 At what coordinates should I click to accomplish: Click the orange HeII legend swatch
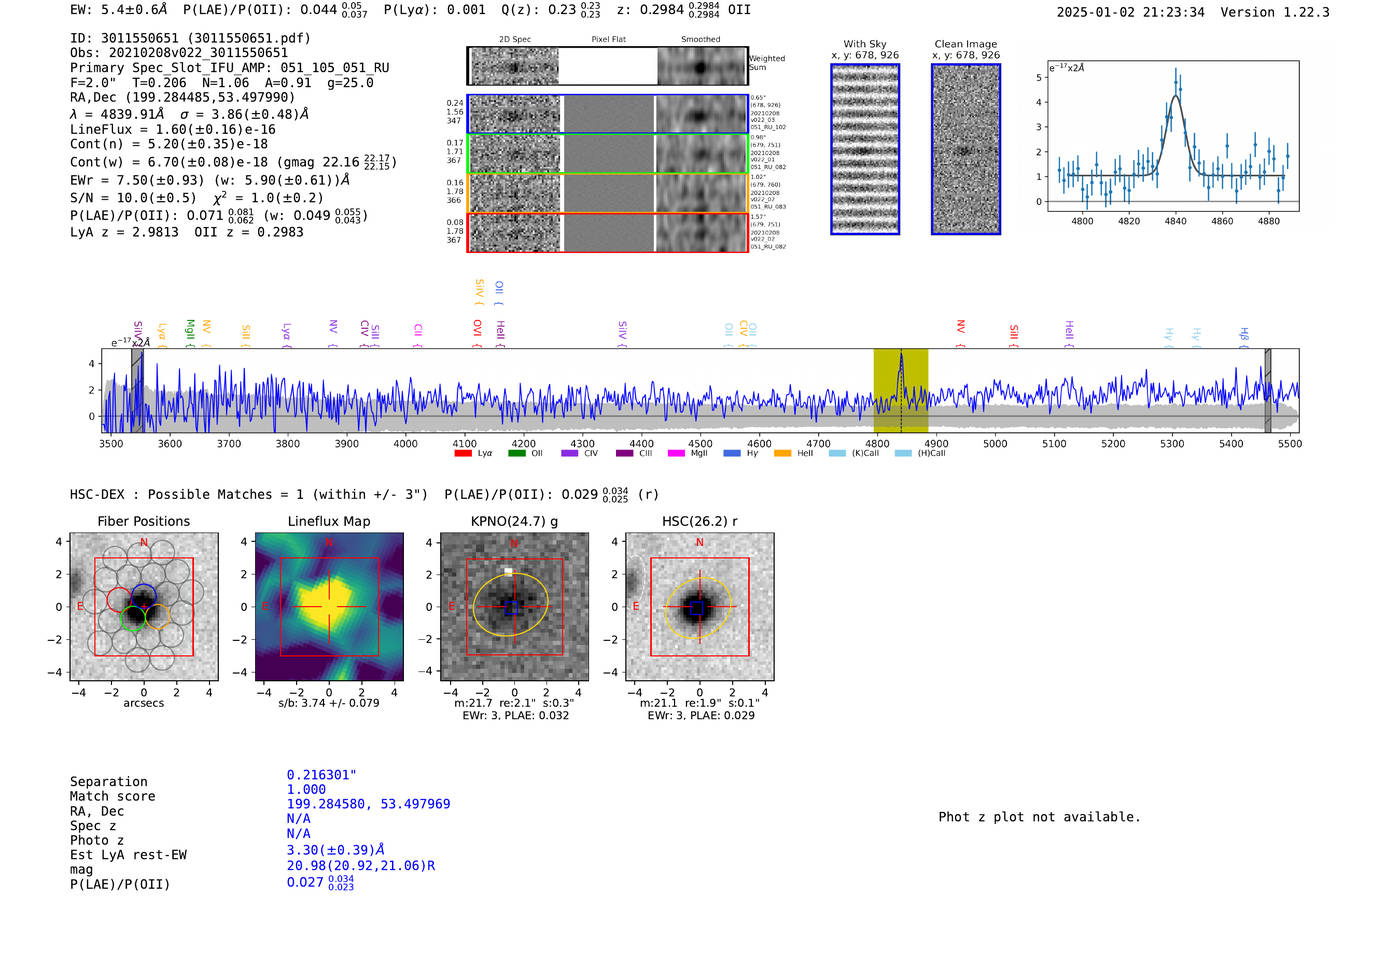tap(782, 453)
